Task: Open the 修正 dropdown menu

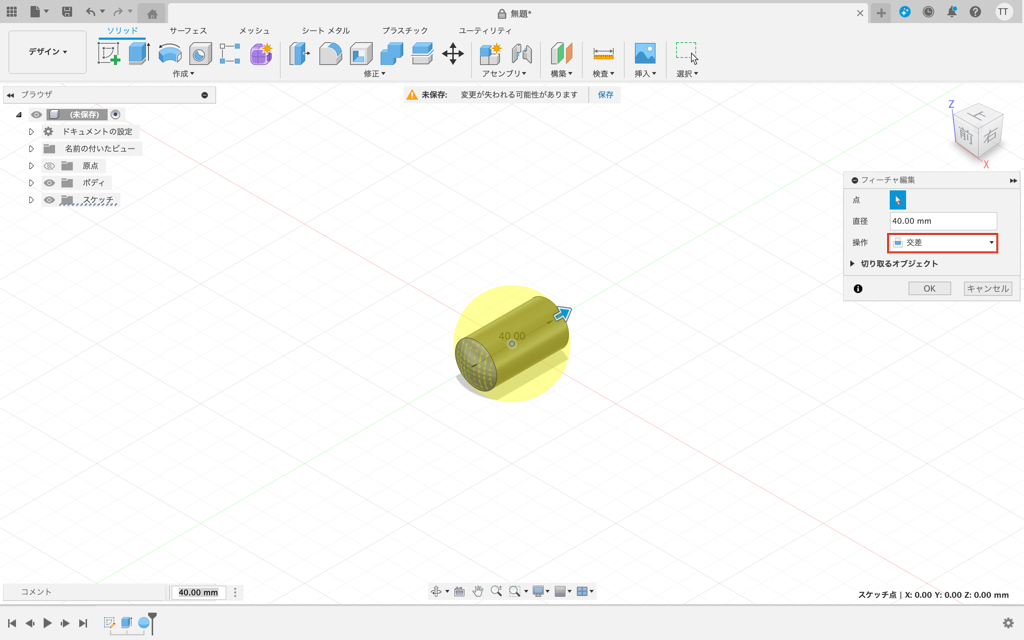Action: (x=375, y=74)
